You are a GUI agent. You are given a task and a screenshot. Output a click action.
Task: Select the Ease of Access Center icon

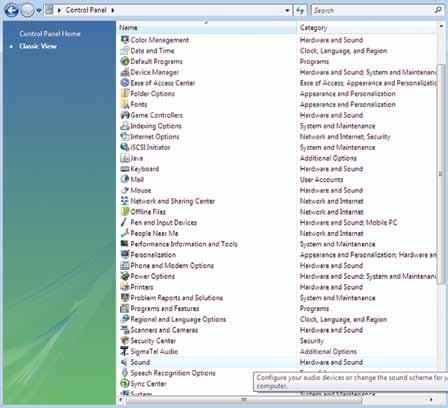click(125, 83)
